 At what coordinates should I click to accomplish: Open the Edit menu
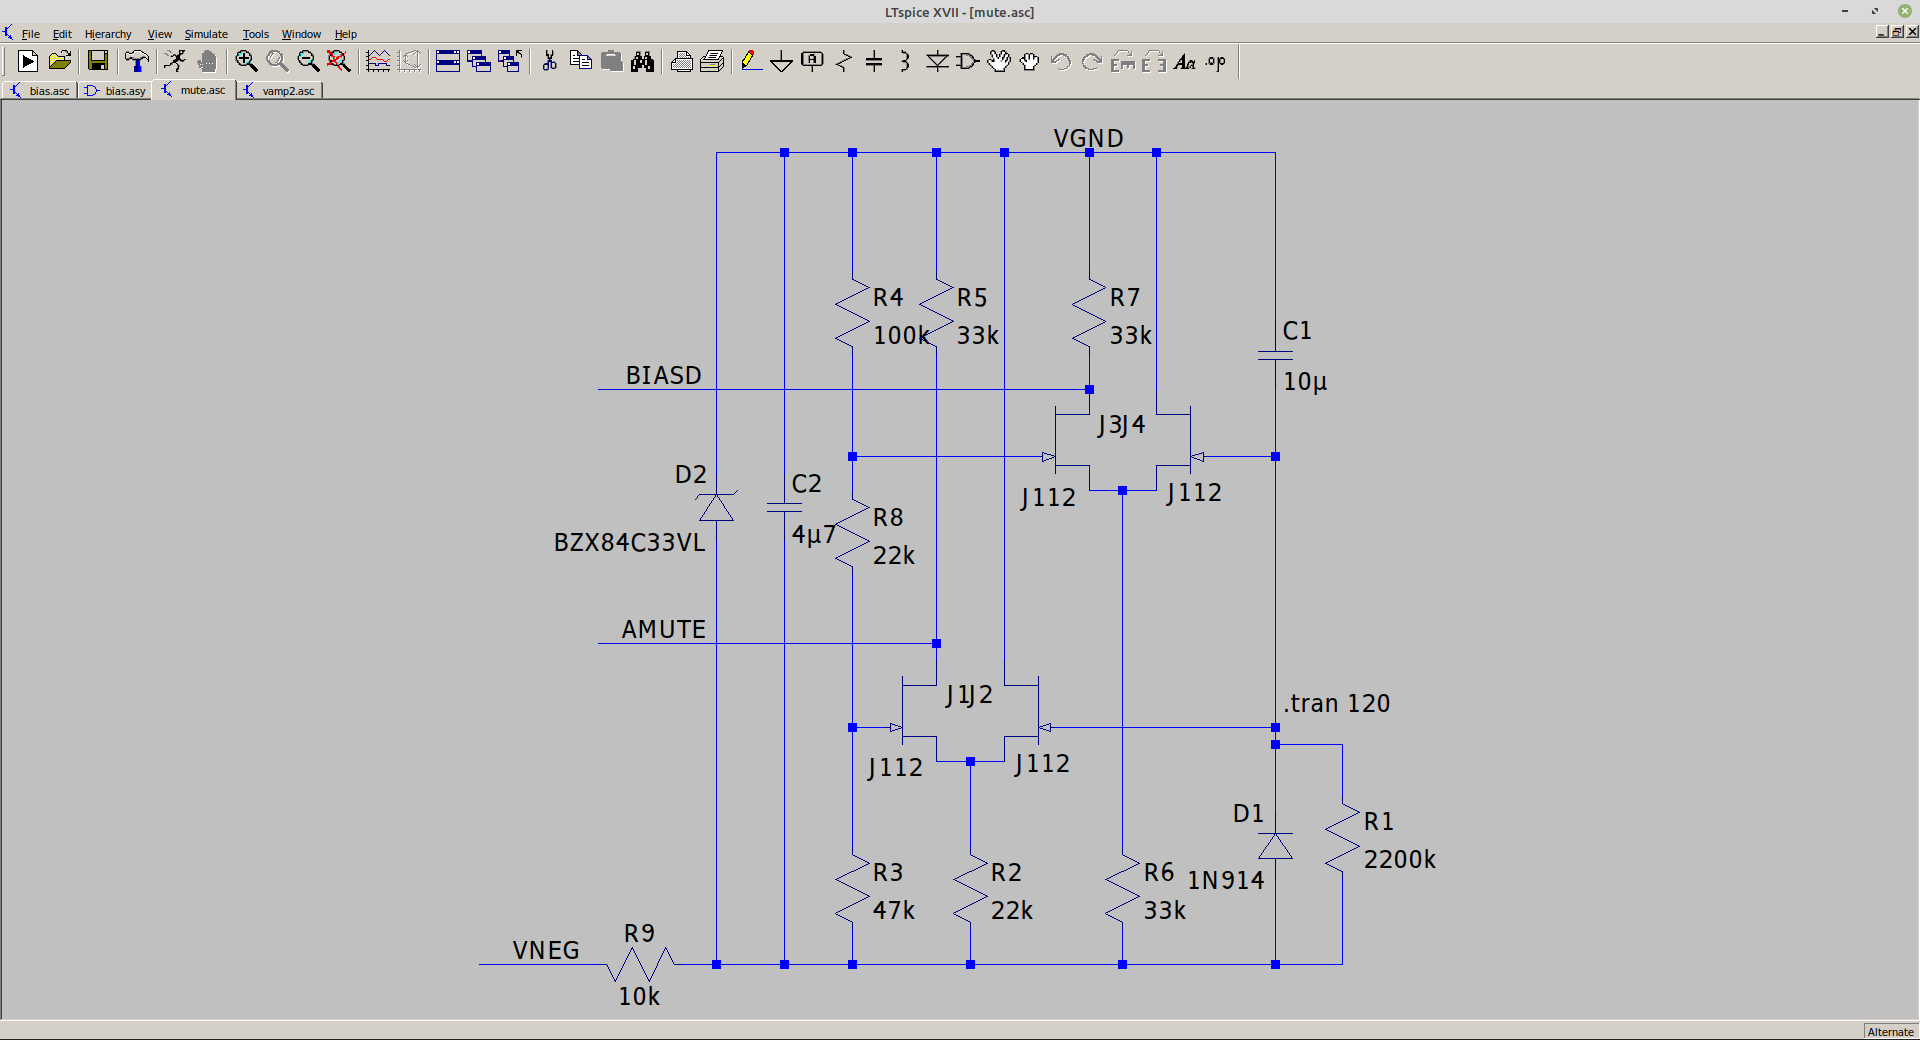(62, 34)
